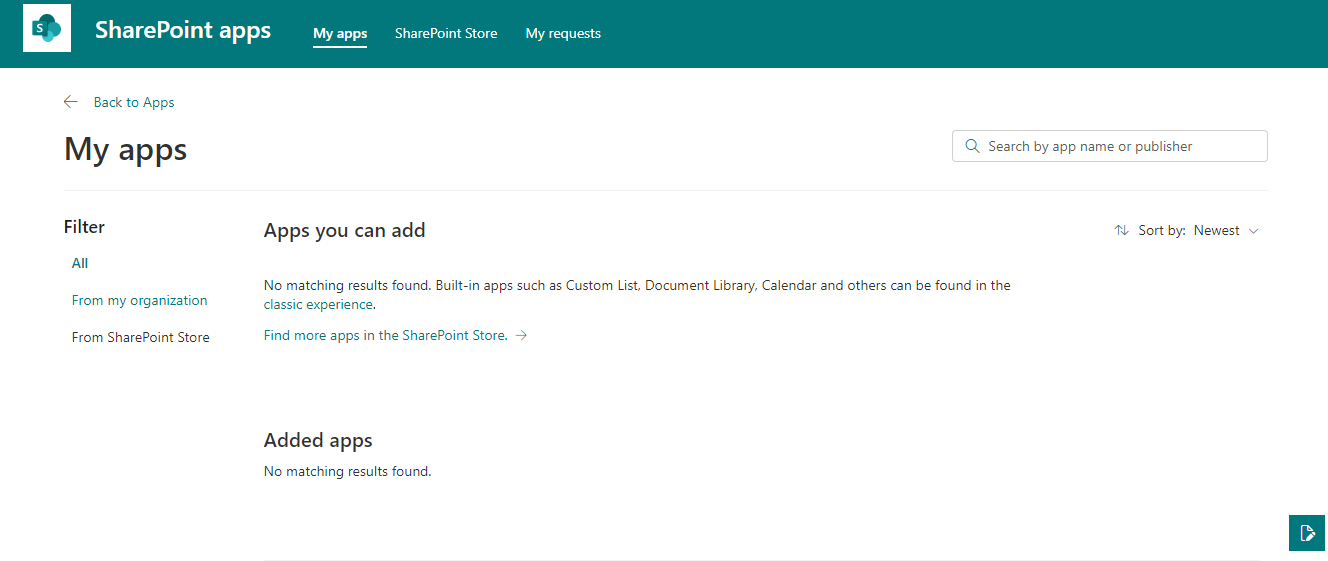Click the Filter heading
This screenshot has width=1328, height=561.
coord(84,227)
